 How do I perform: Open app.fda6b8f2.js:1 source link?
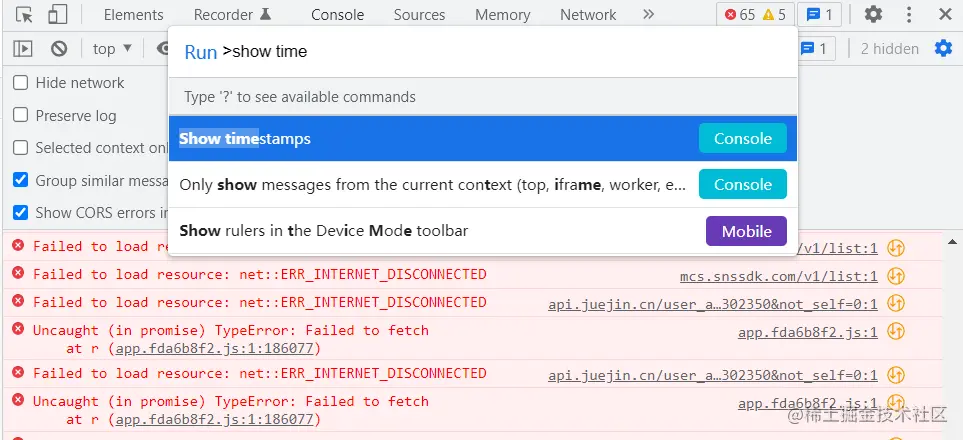(807, 331)
